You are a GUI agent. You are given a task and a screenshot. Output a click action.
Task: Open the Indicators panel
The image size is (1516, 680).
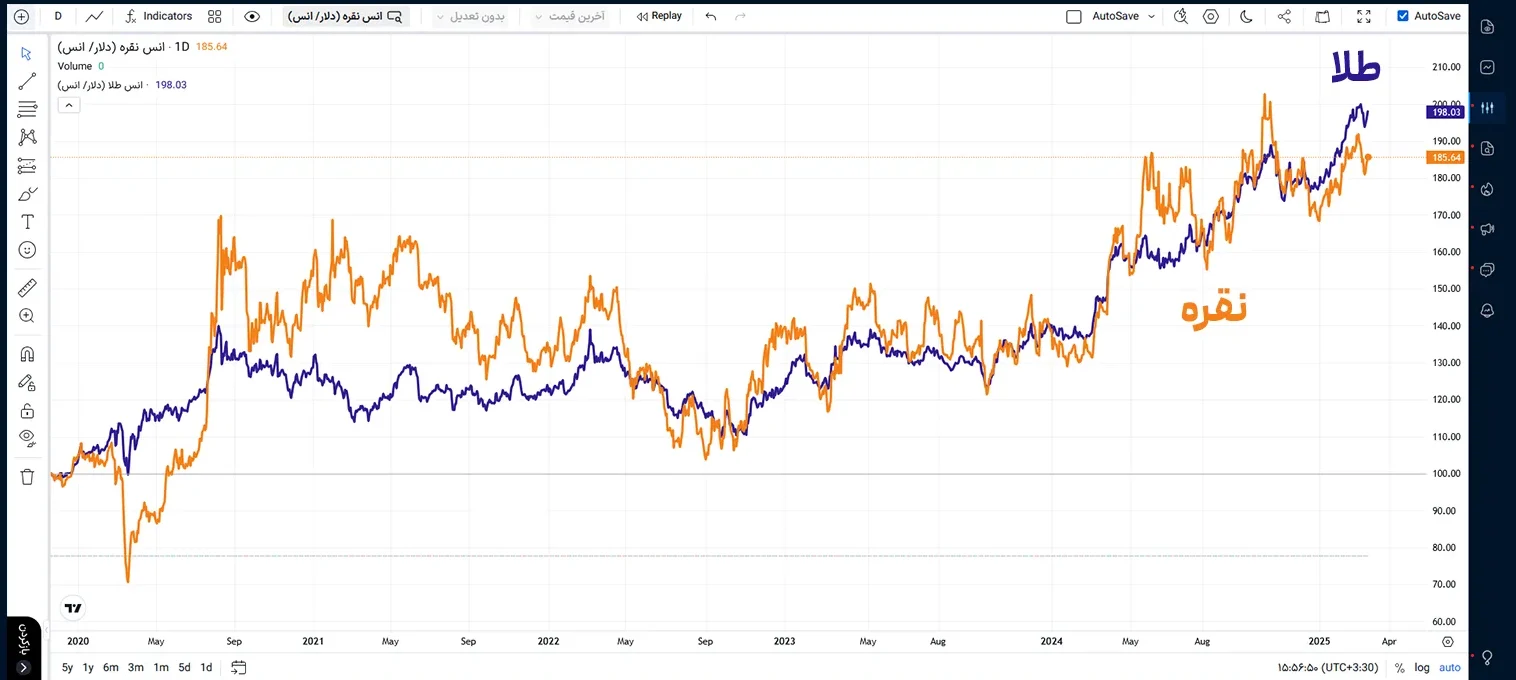[158, 16]
